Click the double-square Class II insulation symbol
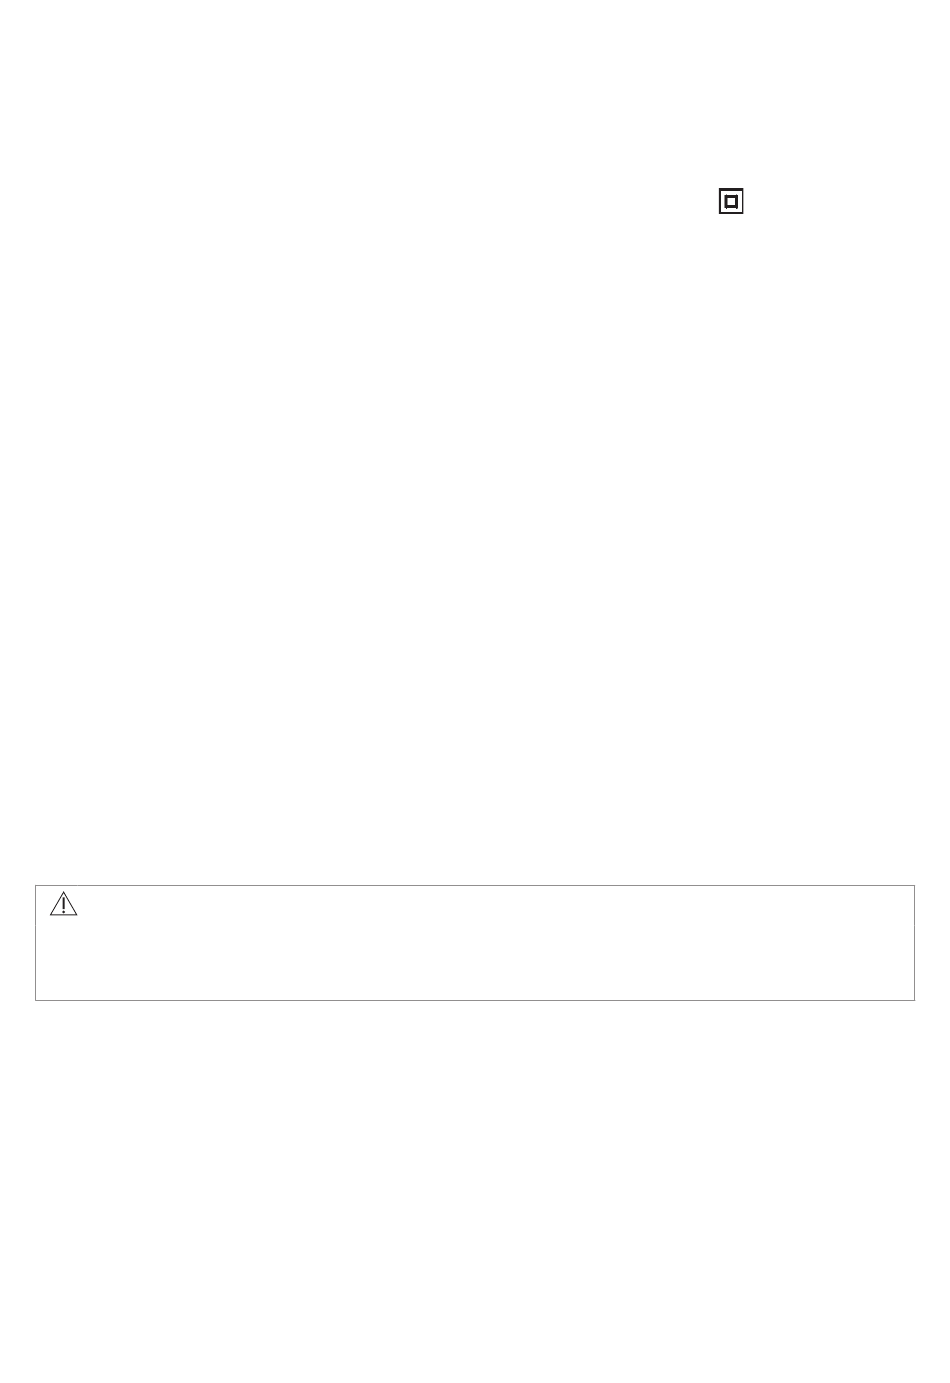Image resolution: width=950 pixels, height=1383 pixels. [731, 202]
